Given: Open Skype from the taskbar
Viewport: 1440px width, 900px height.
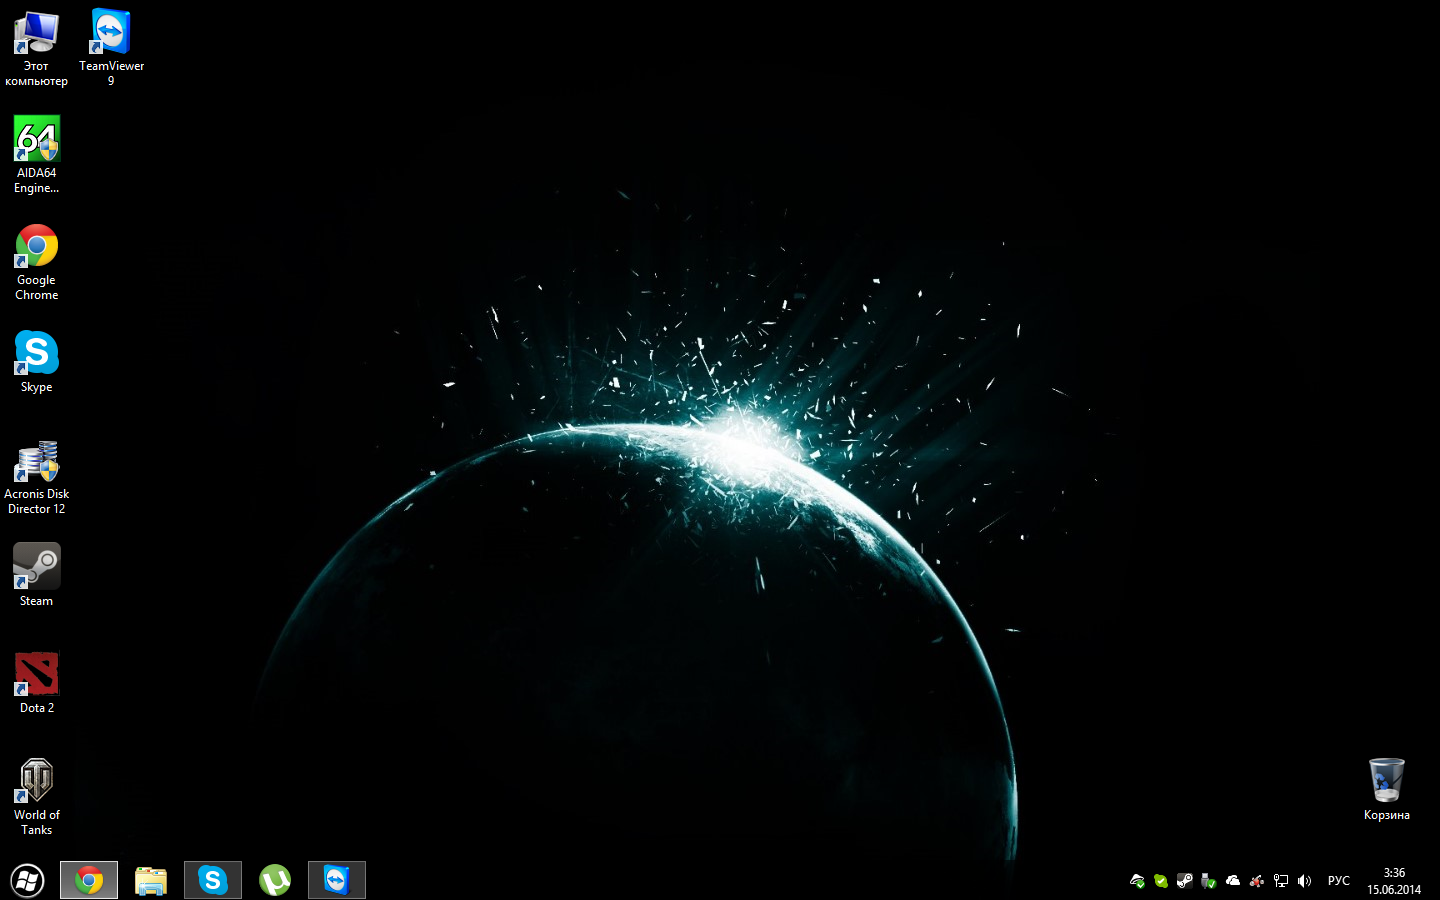Looking at the screenshot, I should (x=213, y=880).
